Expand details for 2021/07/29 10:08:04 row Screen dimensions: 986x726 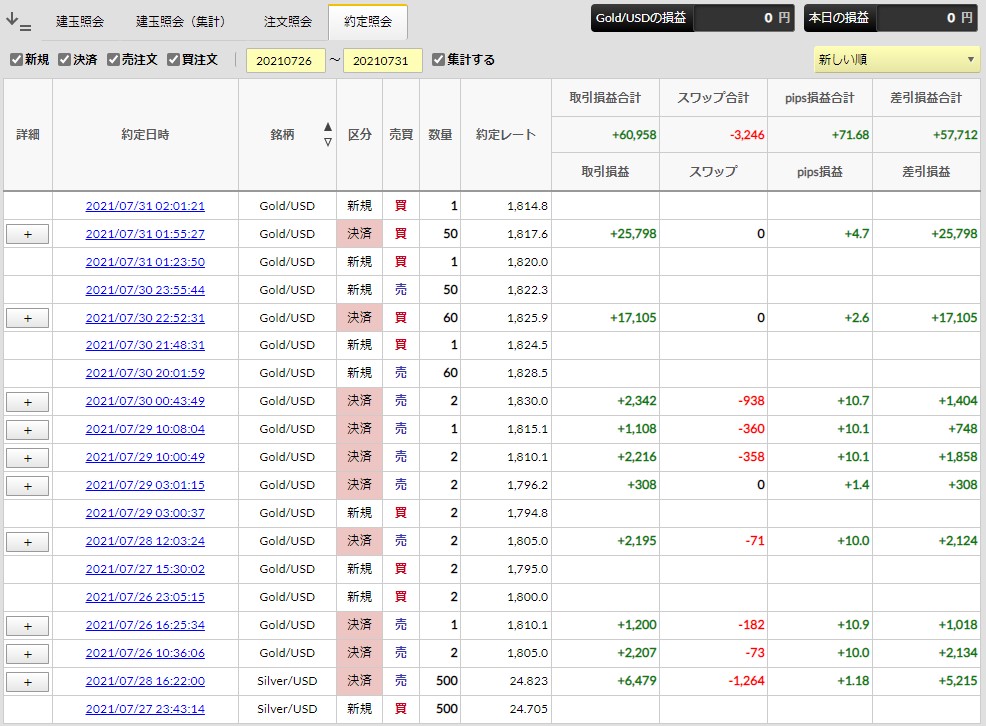[28, 431]
